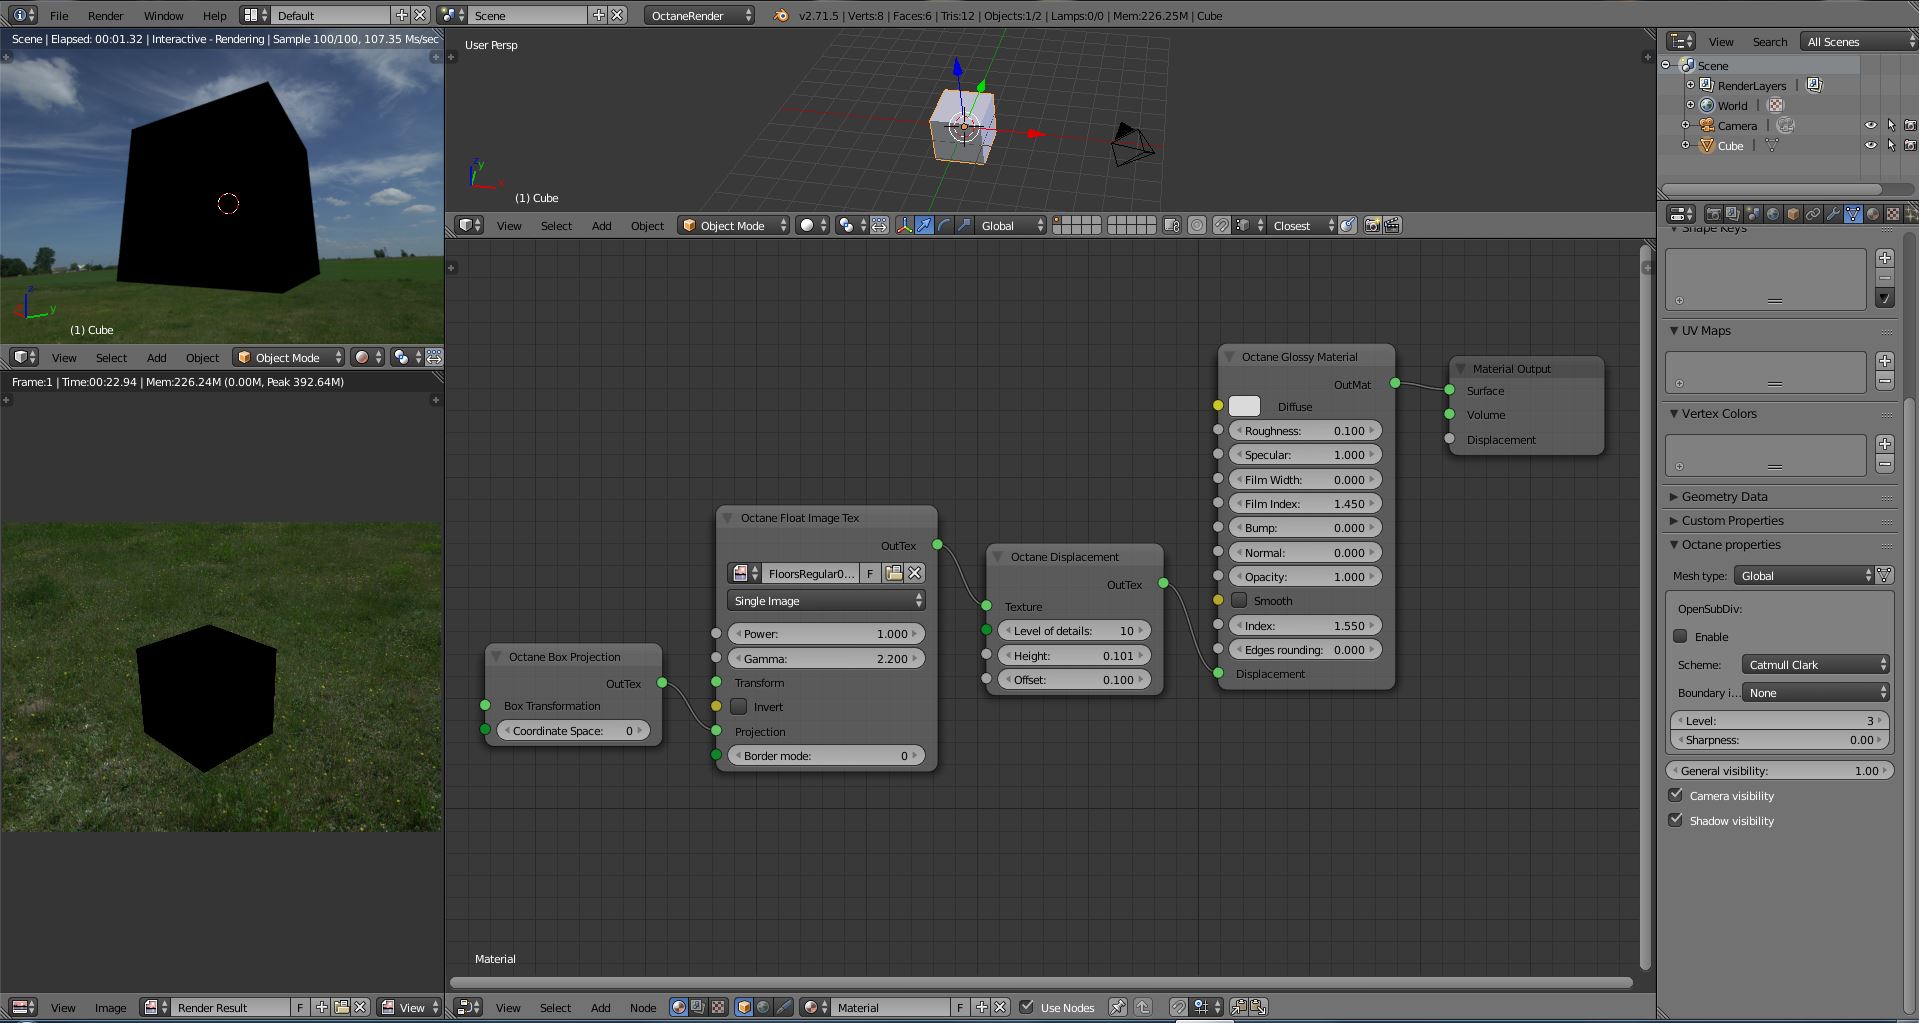Open the Modifiers wrench tab
1919x1023 pixels.
pyautogui.click(x=1833, y=214)
